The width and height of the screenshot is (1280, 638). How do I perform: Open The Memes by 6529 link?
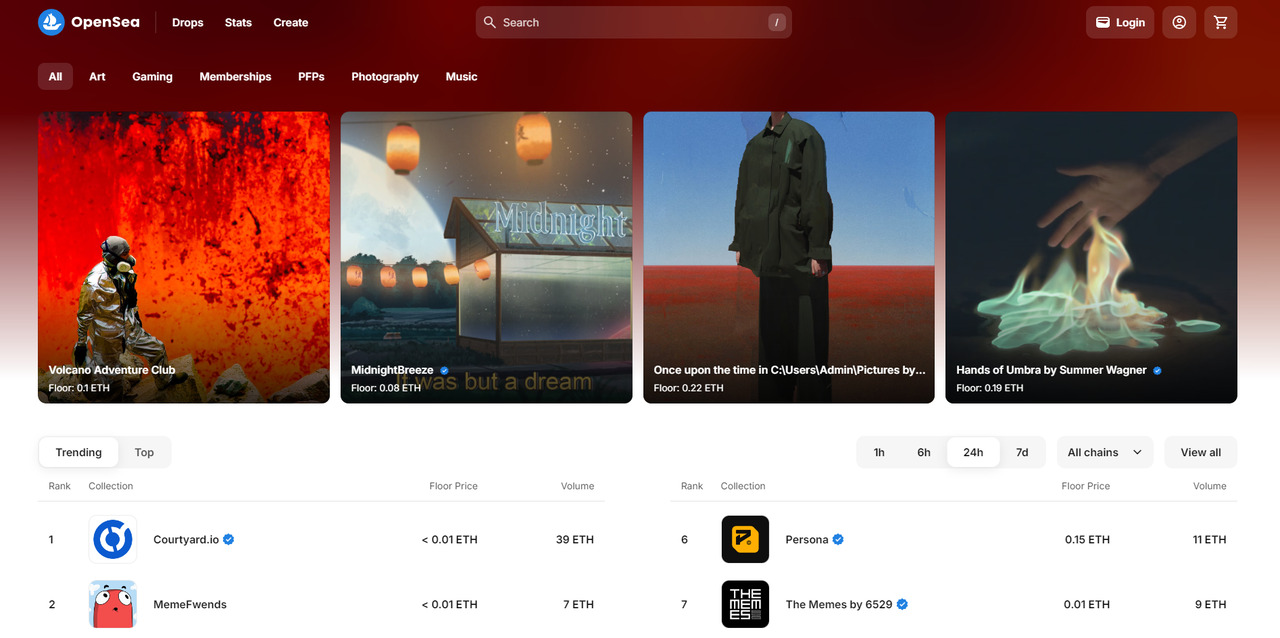pos(839,604)
